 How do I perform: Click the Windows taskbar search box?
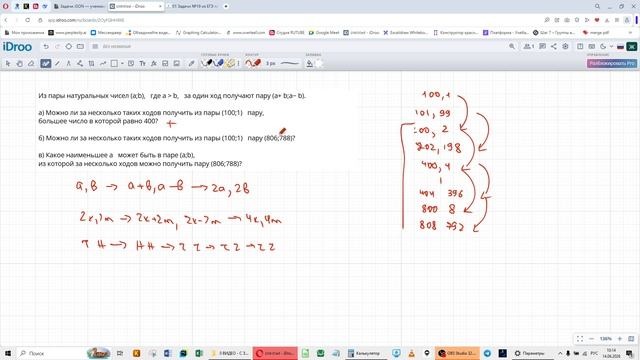64,353
